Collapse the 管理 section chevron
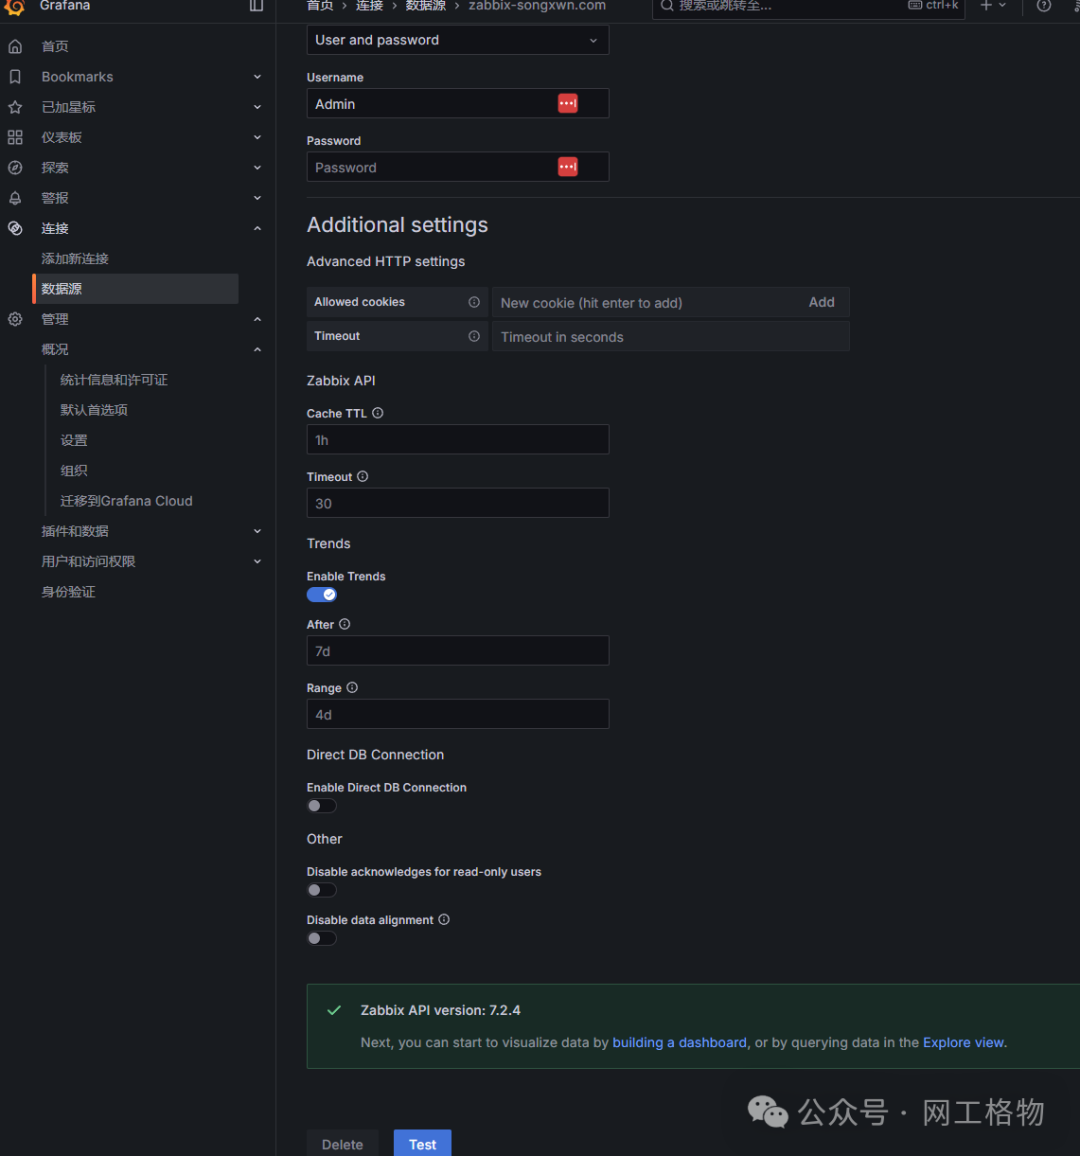 tap(257, 319)
